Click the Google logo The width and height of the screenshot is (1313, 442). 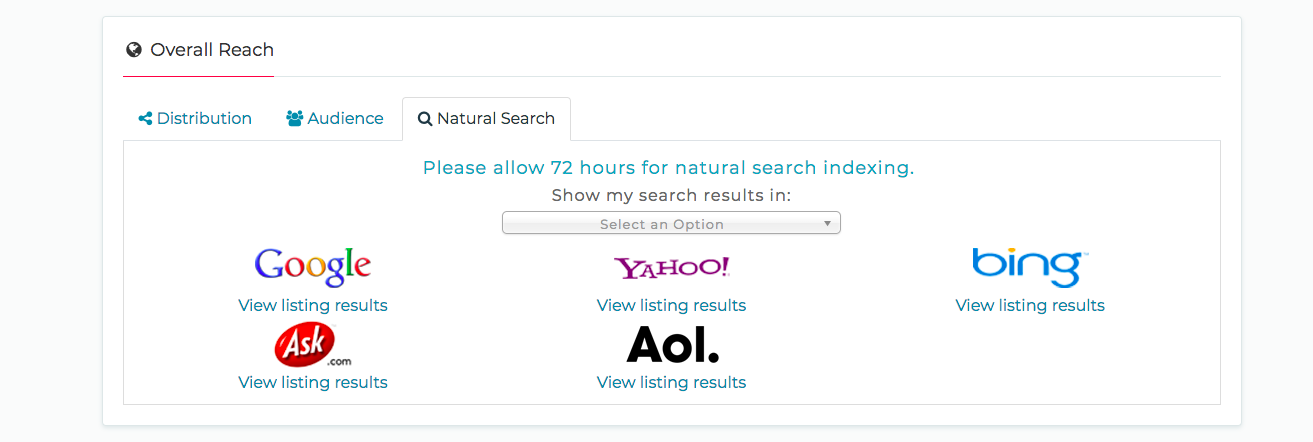coord(313,267)
